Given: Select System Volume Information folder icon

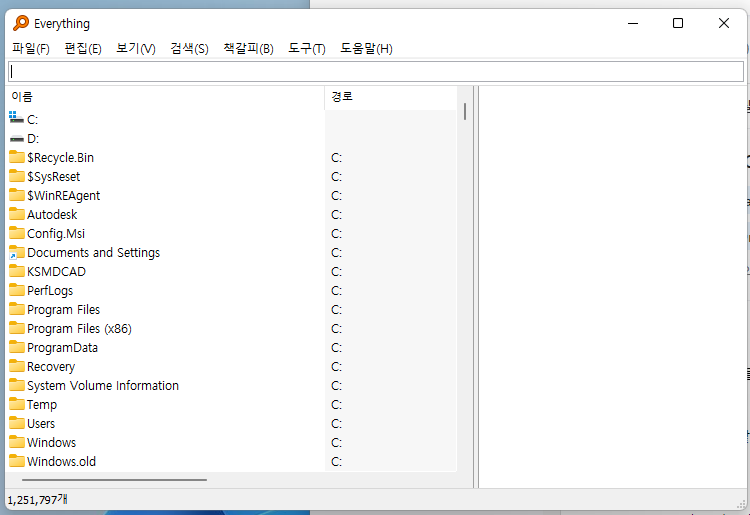Looking at the screenshot, I should coord(17,385).
